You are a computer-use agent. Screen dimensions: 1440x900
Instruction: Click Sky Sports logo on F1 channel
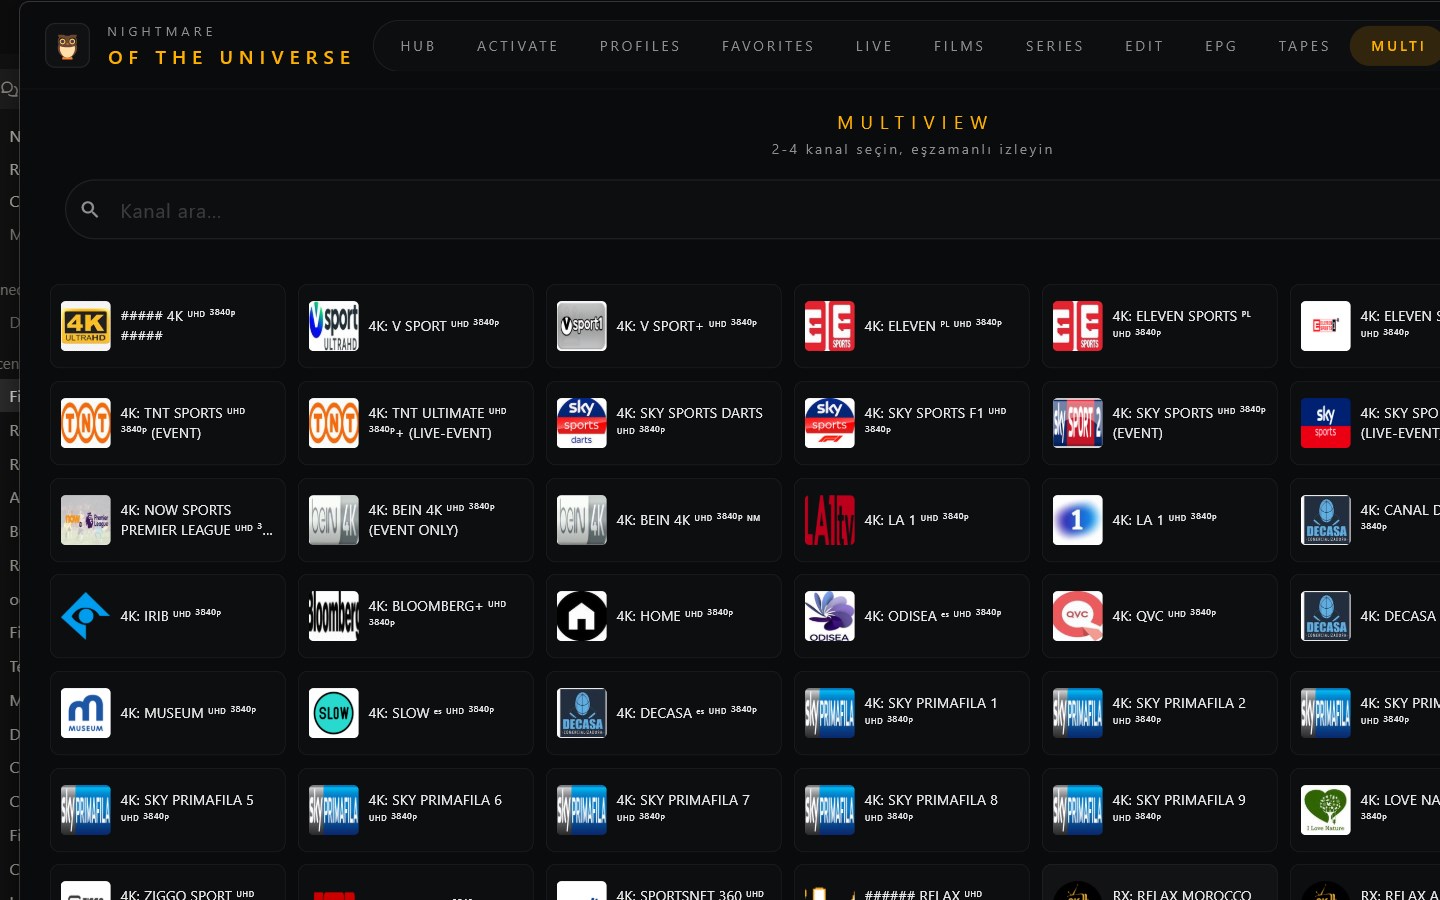coord(830,423)
